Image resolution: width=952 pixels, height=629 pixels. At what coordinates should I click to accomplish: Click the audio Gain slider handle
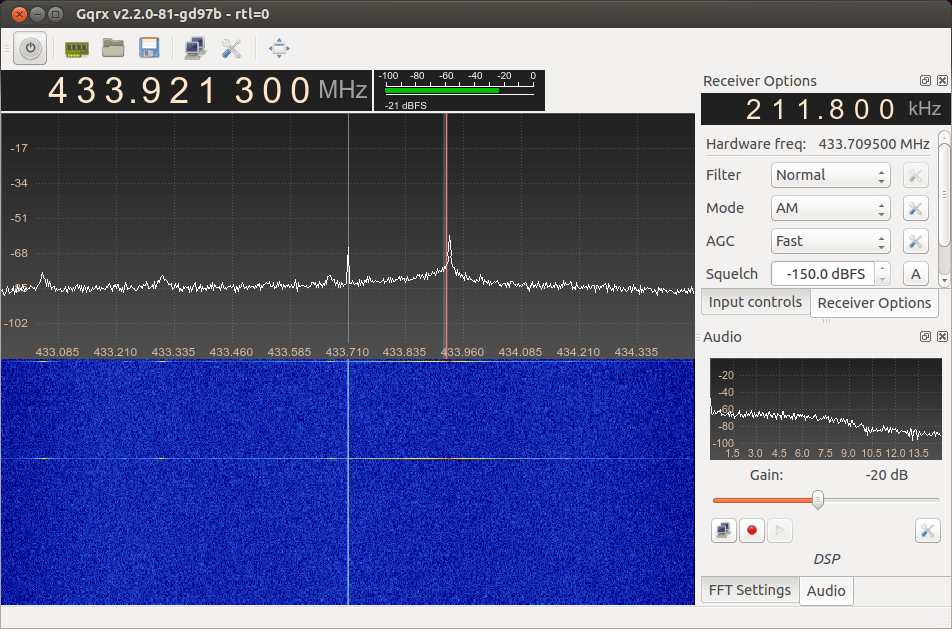(818, 500)
